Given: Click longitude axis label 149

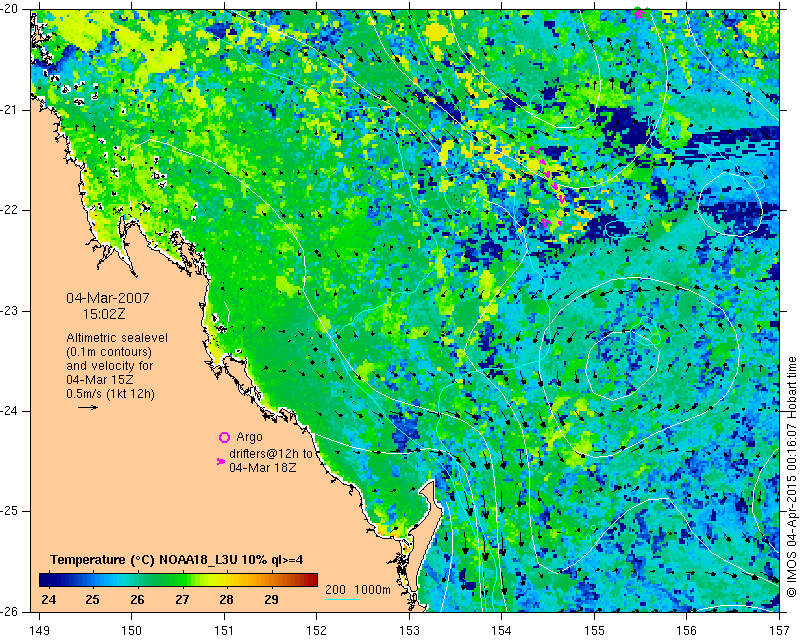Looking at the screenshot, I should [40, 631].
